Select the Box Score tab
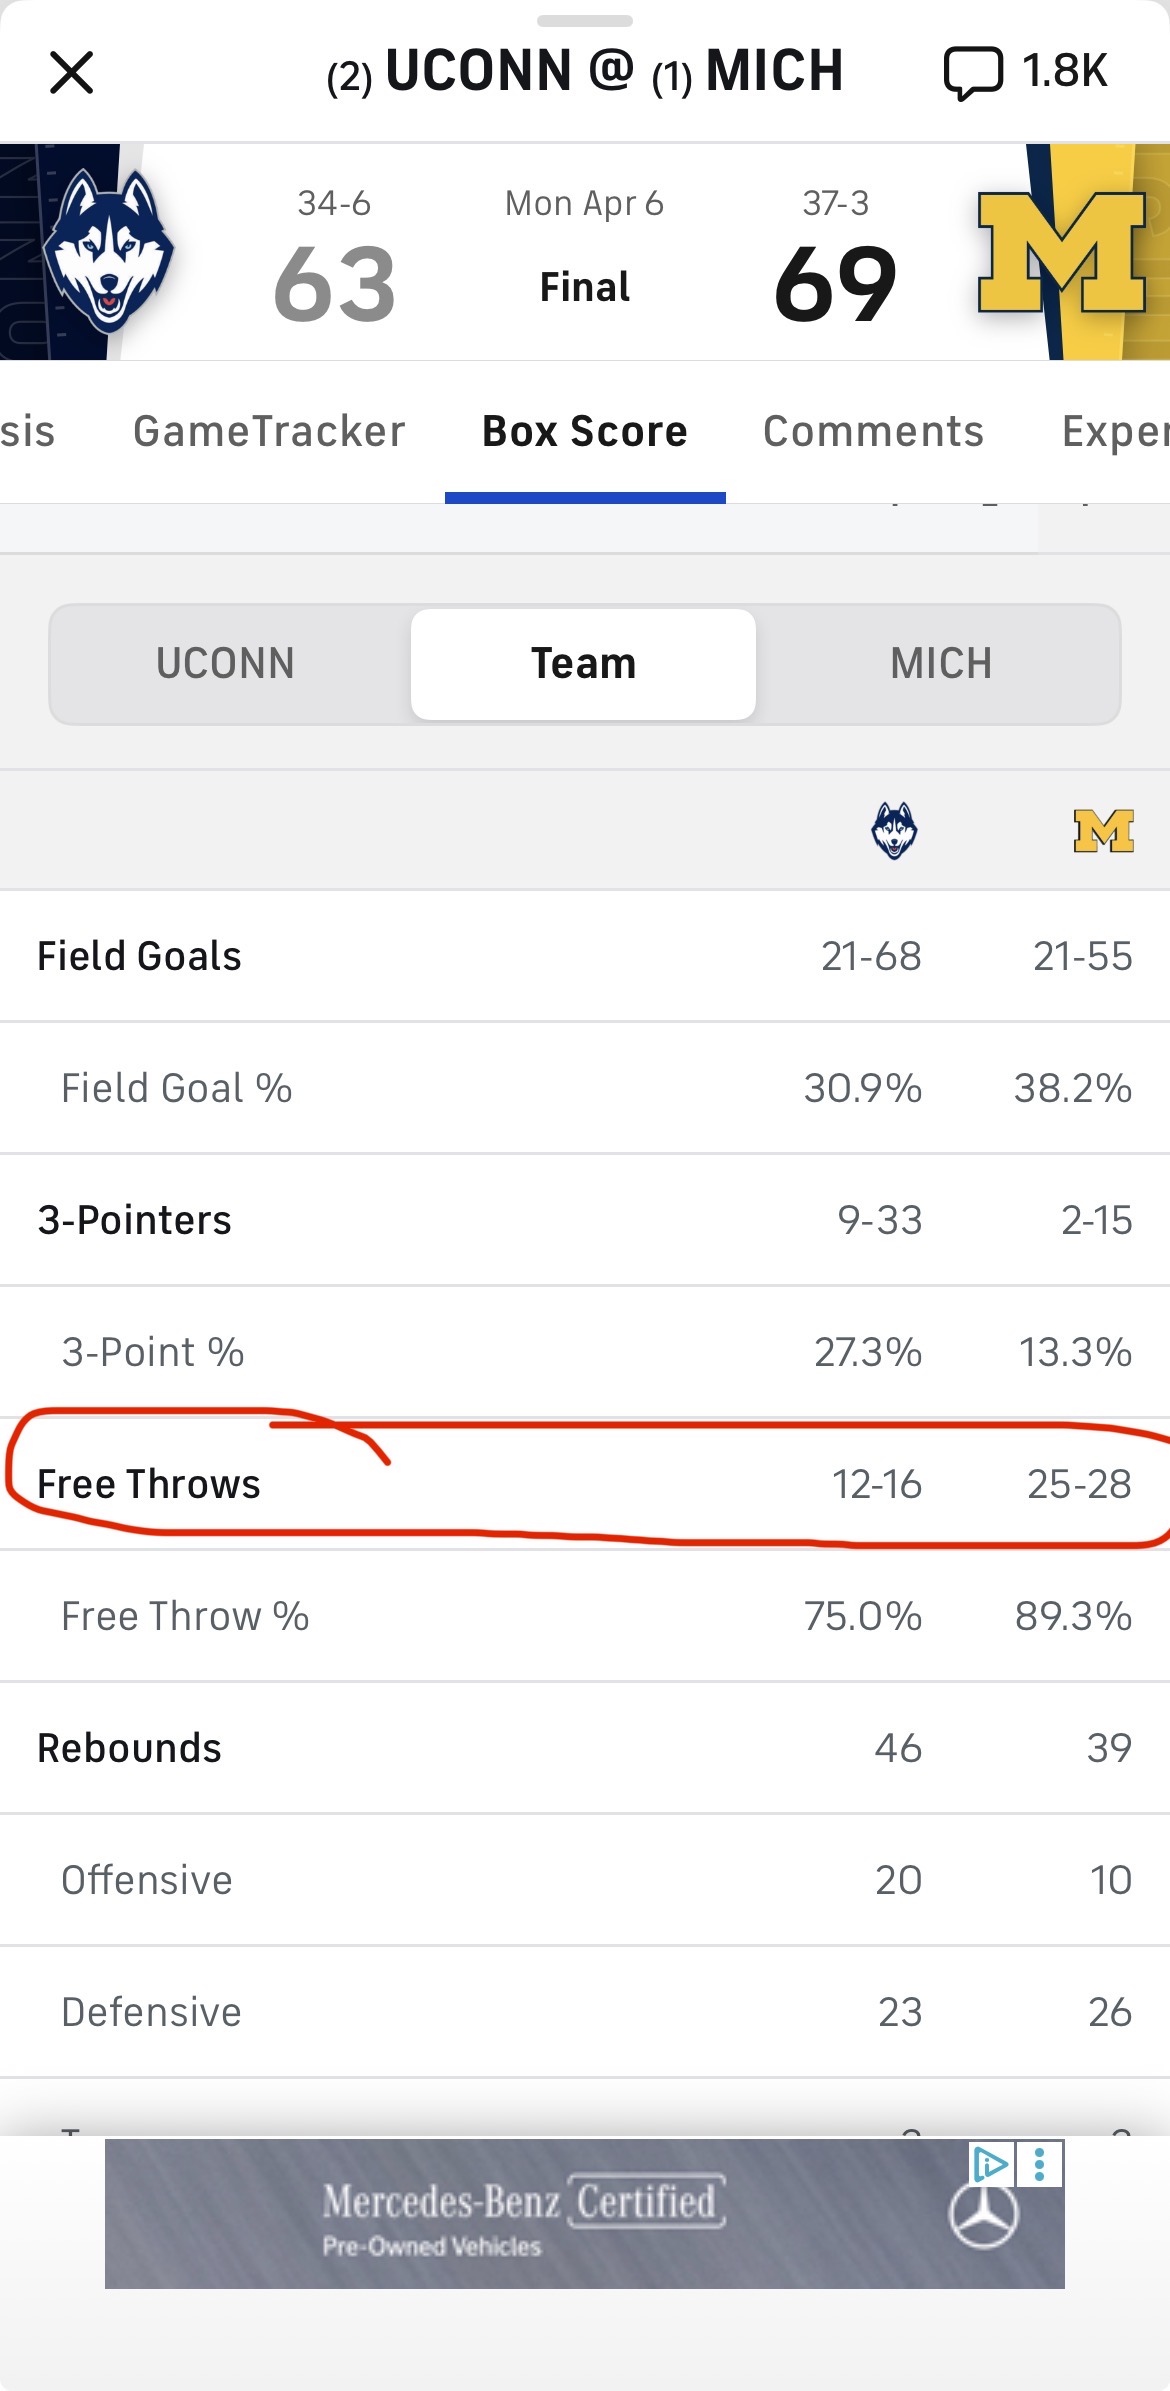Viewport: 1170px width, 2391px height. [585, 432]
